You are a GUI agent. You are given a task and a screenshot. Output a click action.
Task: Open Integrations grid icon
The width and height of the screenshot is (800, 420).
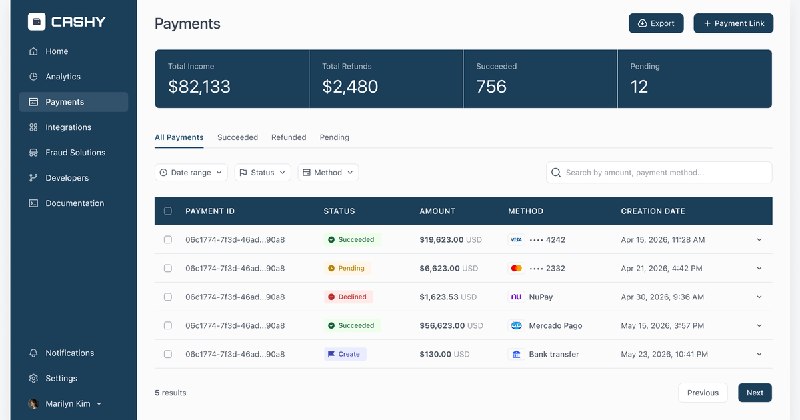pyautogui.click(x=33, y=127)
